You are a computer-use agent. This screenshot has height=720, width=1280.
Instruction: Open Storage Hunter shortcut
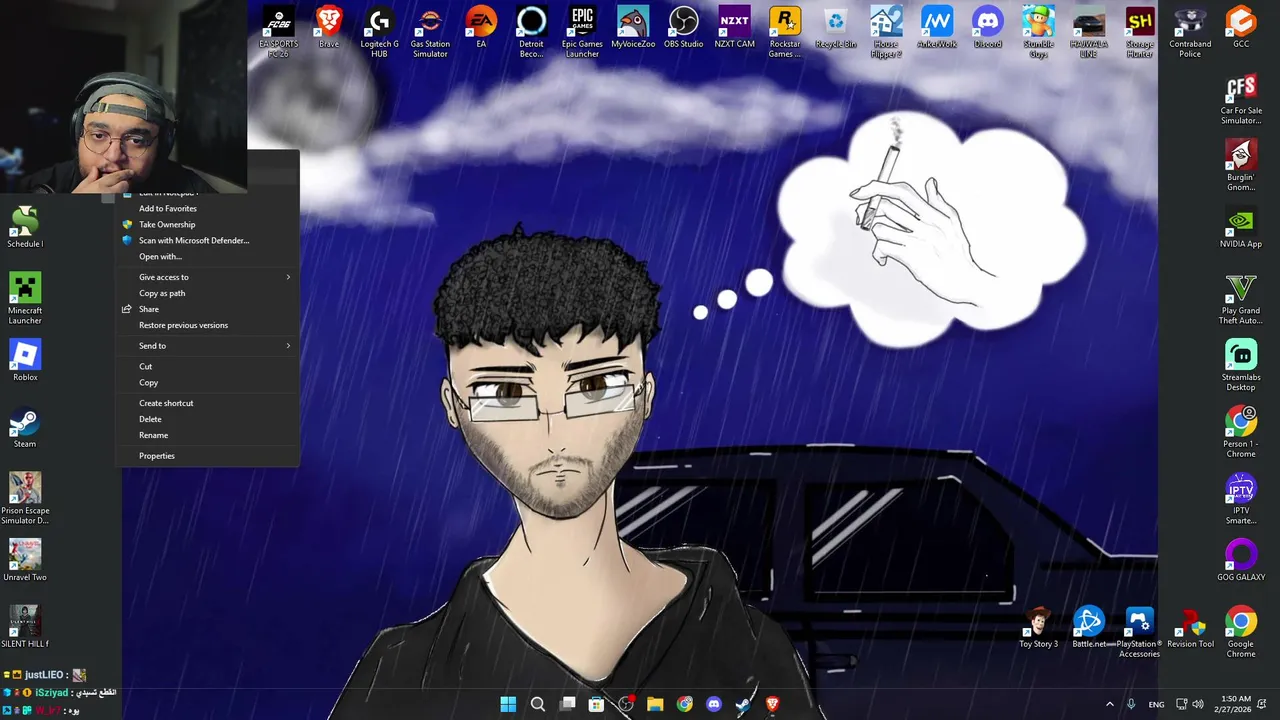pos(1139,32)
